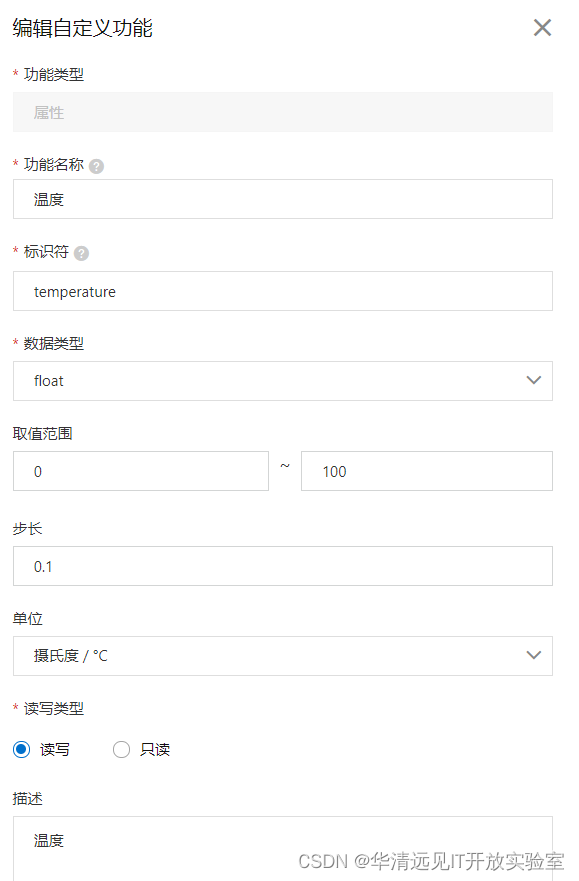This screenshot has width=579, height=881.
Task: Click inside the 描述 text area
Action: (x=282, y=848)
